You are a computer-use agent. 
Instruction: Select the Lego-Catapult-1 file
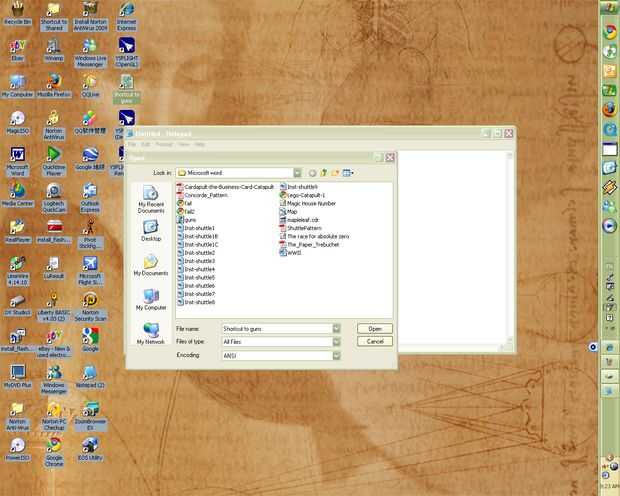[302, 195]
